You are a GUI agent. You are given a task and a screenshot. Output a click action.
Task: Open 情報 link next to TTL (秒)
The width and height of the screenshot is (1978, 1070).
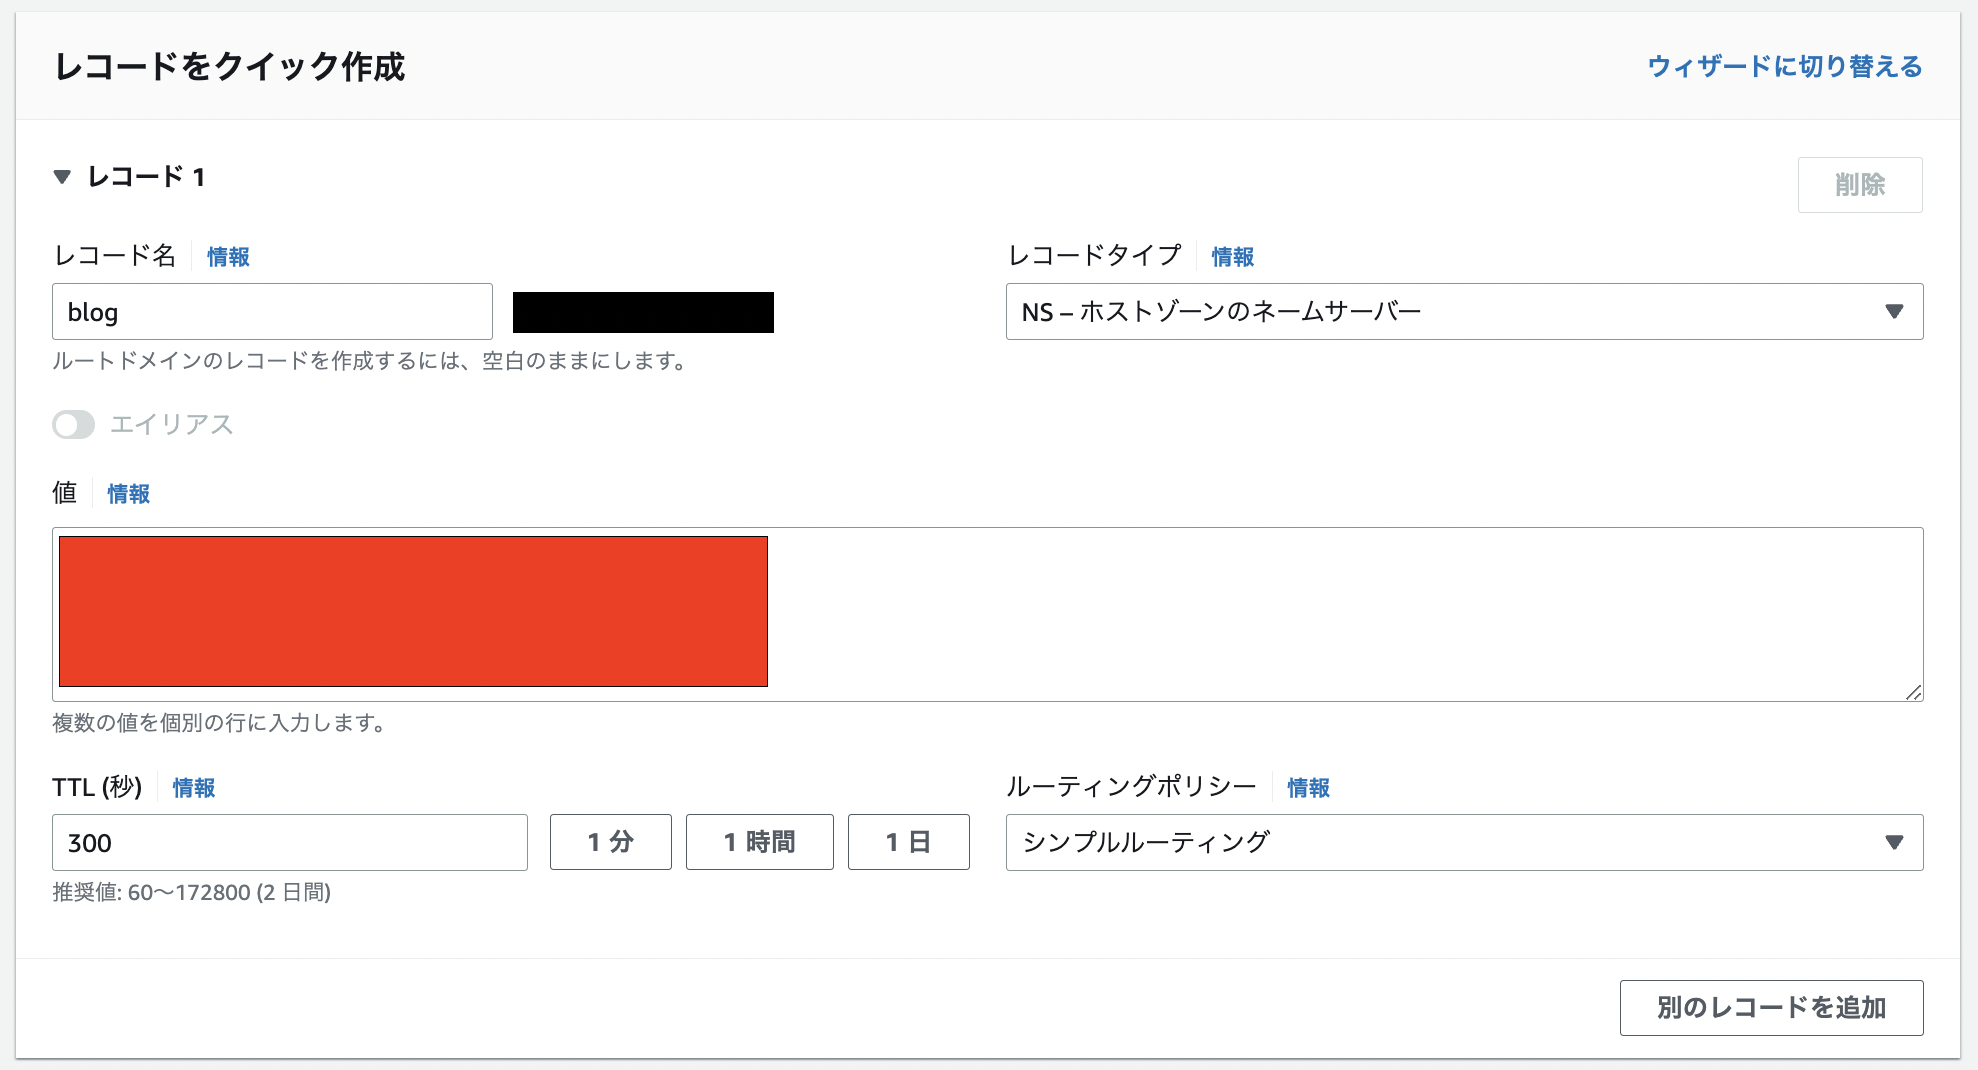pos(194,788)
